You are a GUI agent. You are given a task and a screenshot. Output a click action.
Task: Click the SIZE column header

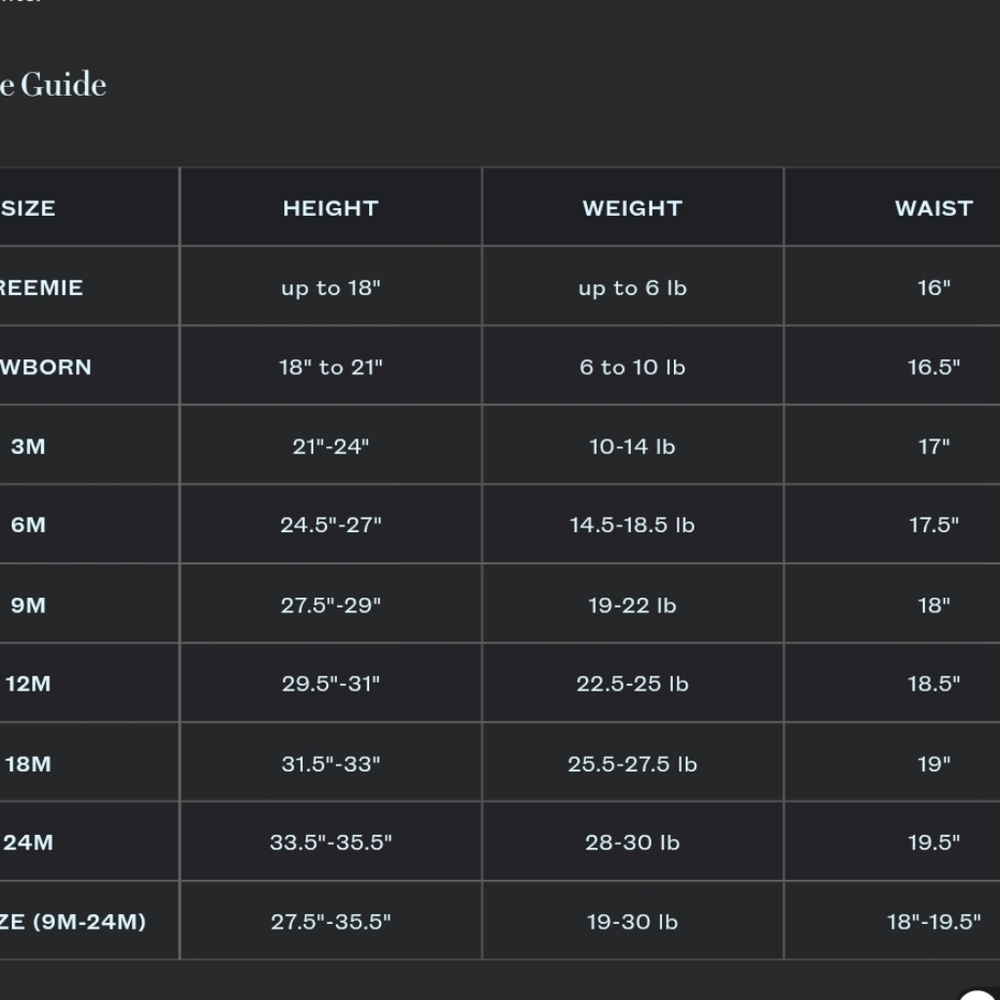[28, 208]
